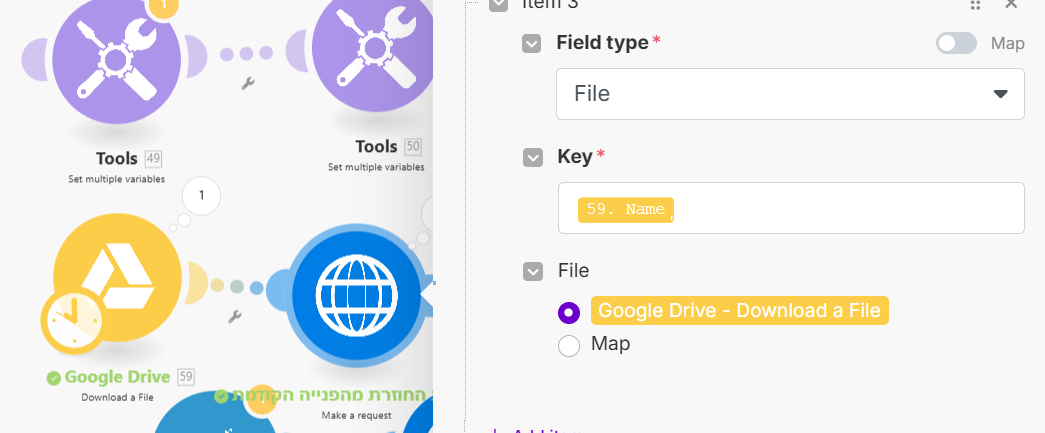The width and height of the screenshot is (1045, 433).
Task: Collapse the Key section chevron
Action: pyautogui.click(x=532, y=157)
